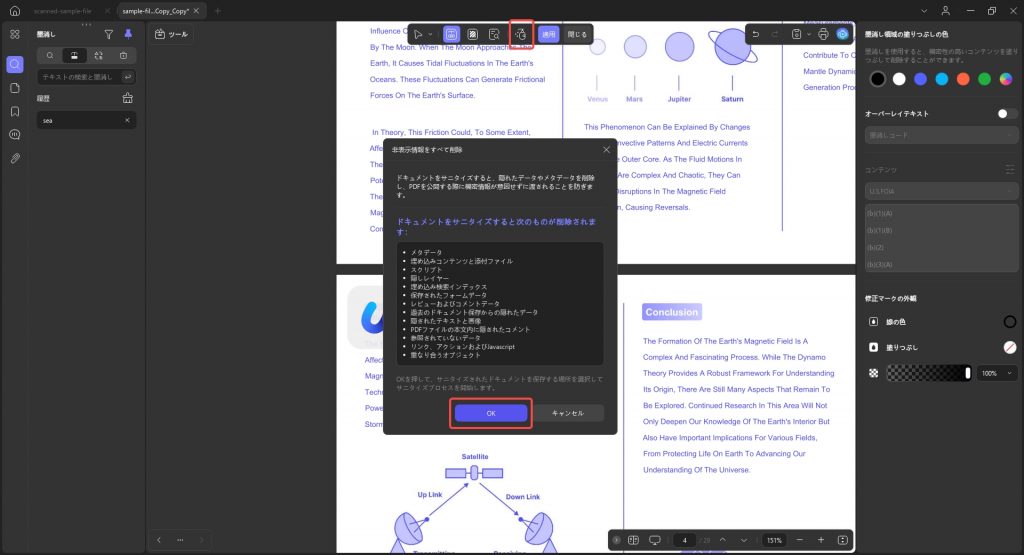Viewport: 1024px width, 555px height.
Task: Expand the pointer tool dropdown arrow
Action: (430, 34)
